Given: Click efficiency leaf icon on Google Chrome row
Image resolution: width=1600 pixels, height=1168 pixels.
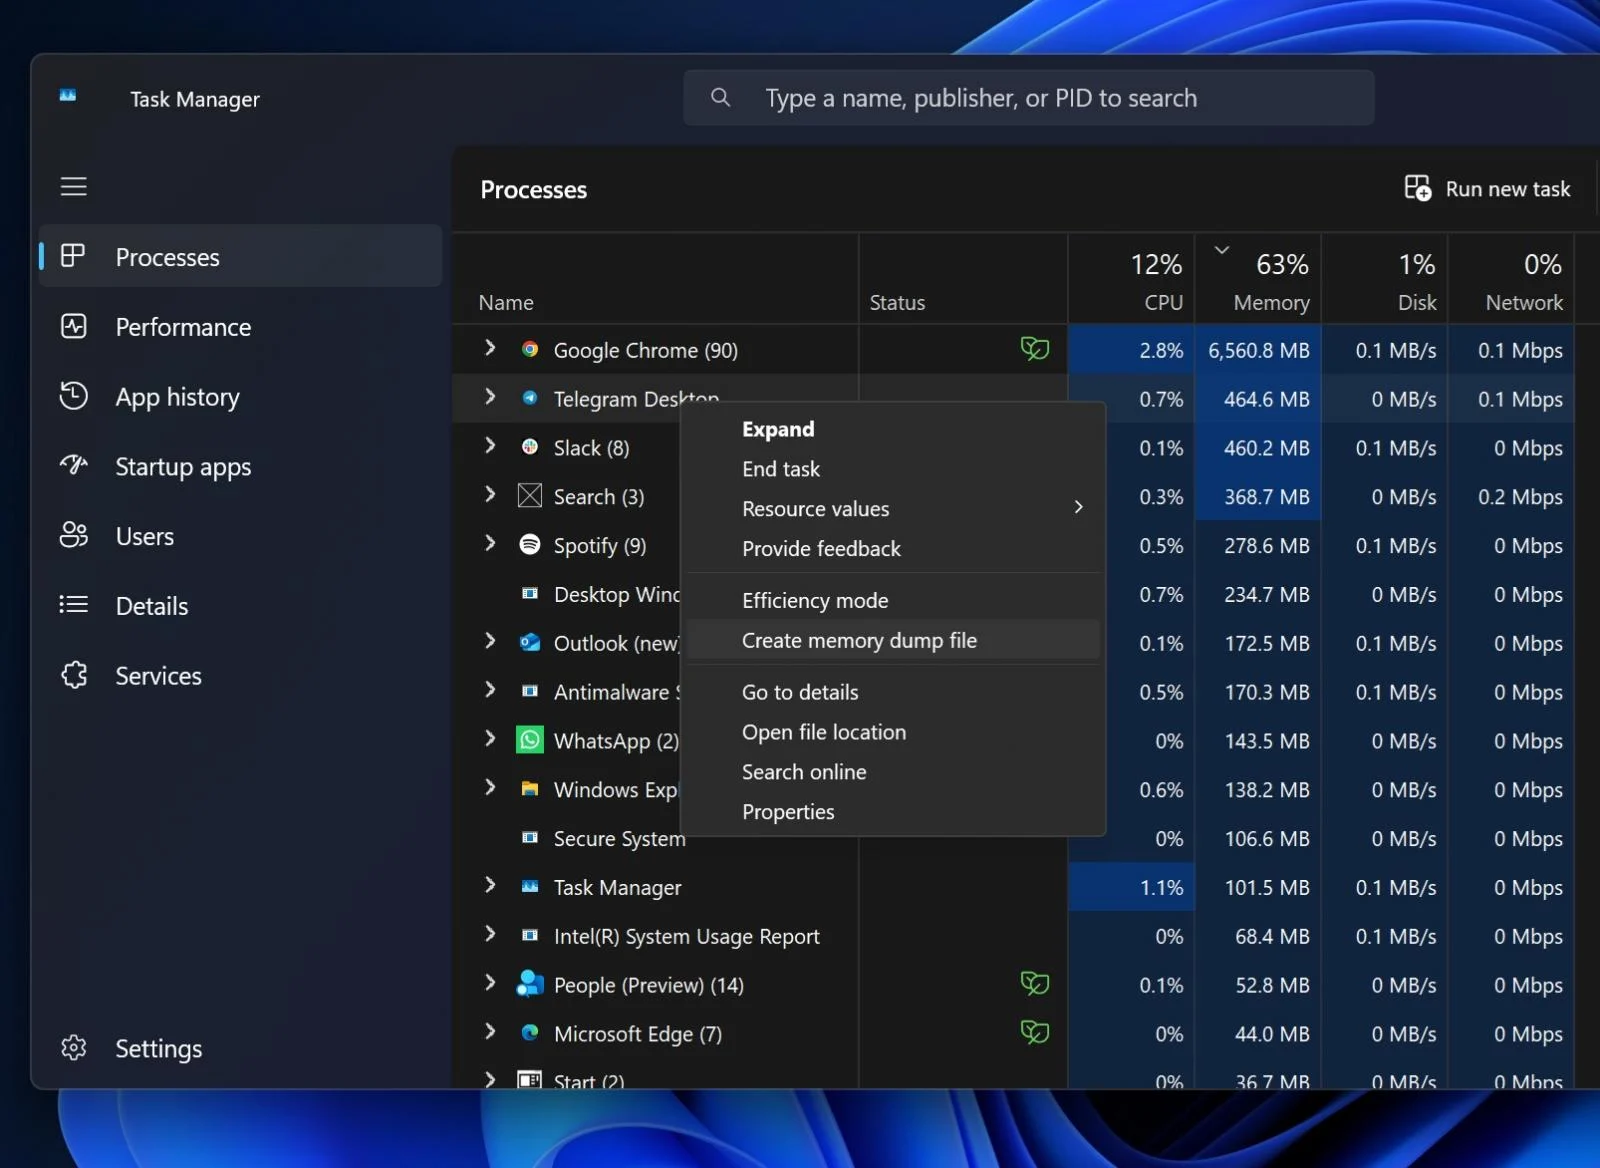Looking at the screenshot, I should (x=1035, y=349).
